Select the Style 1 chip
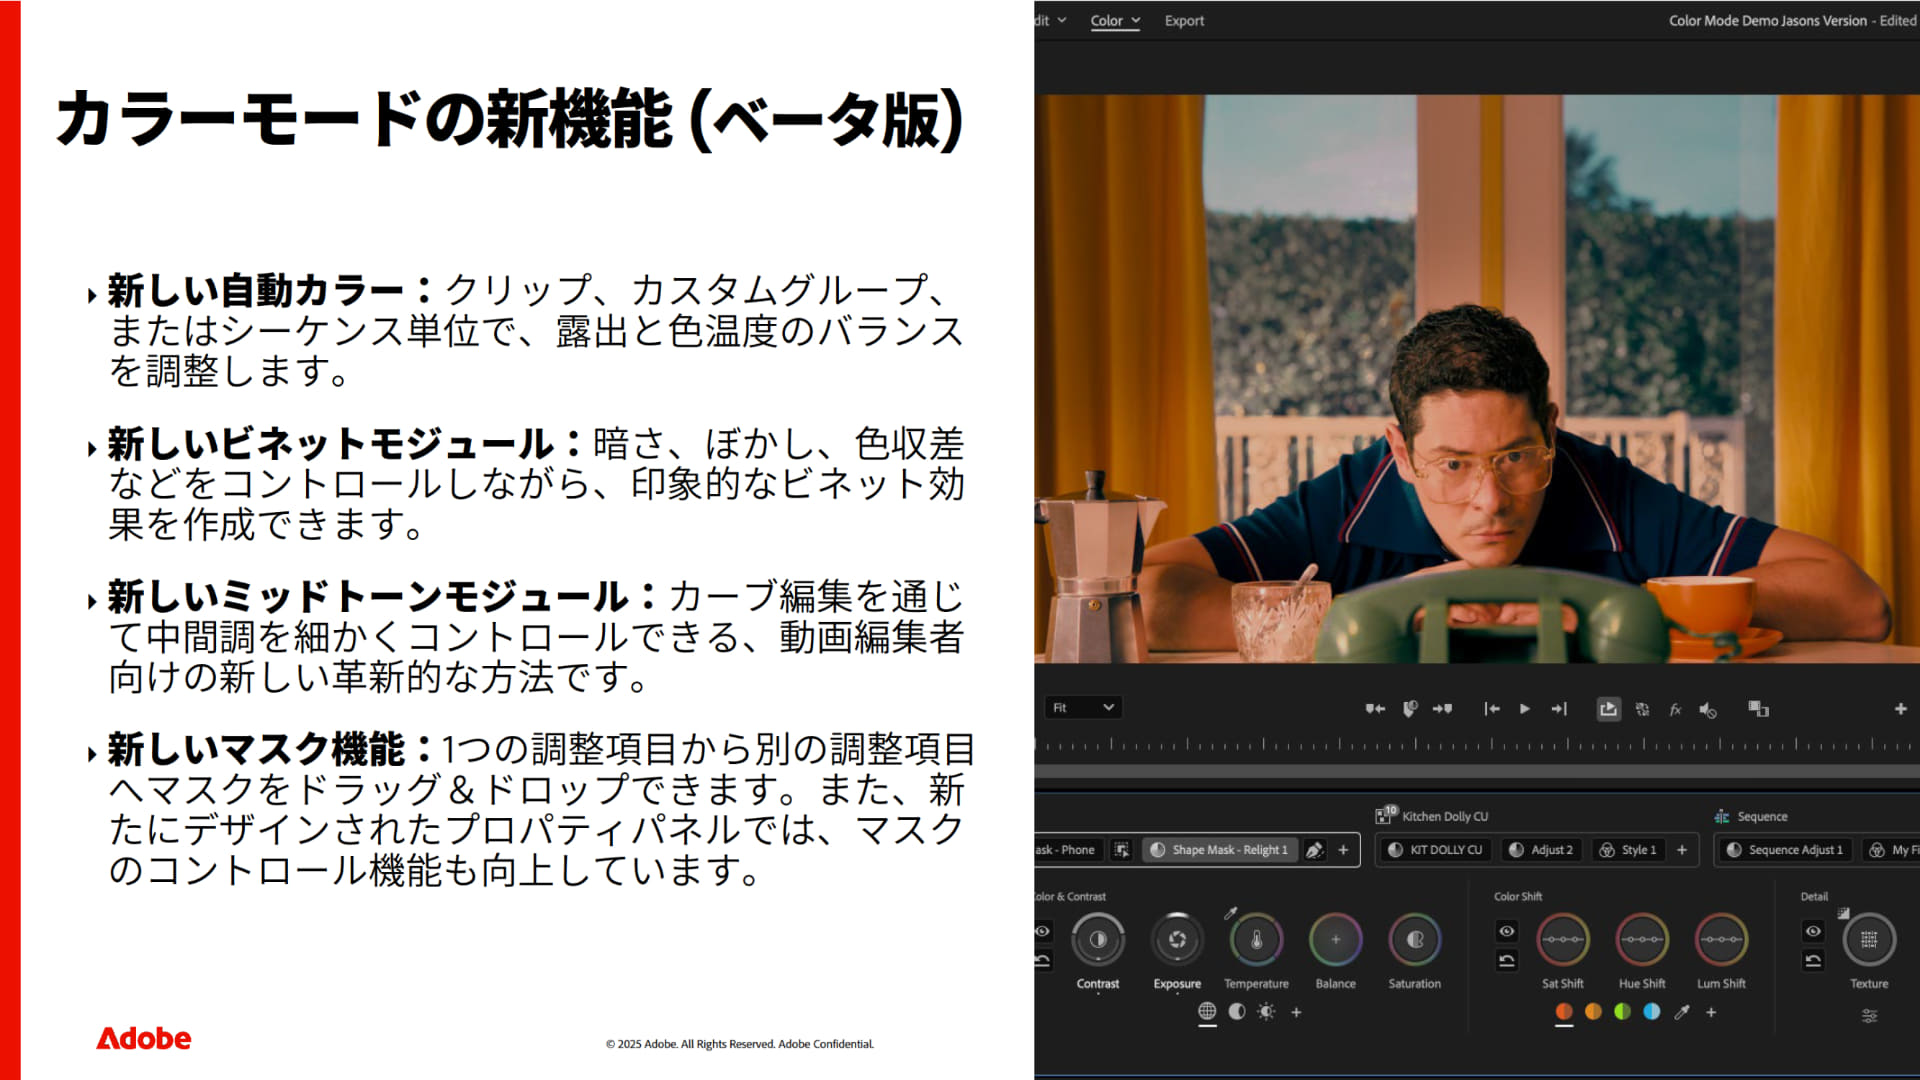The image size is (1920, 1080). tap(1628, 849)
